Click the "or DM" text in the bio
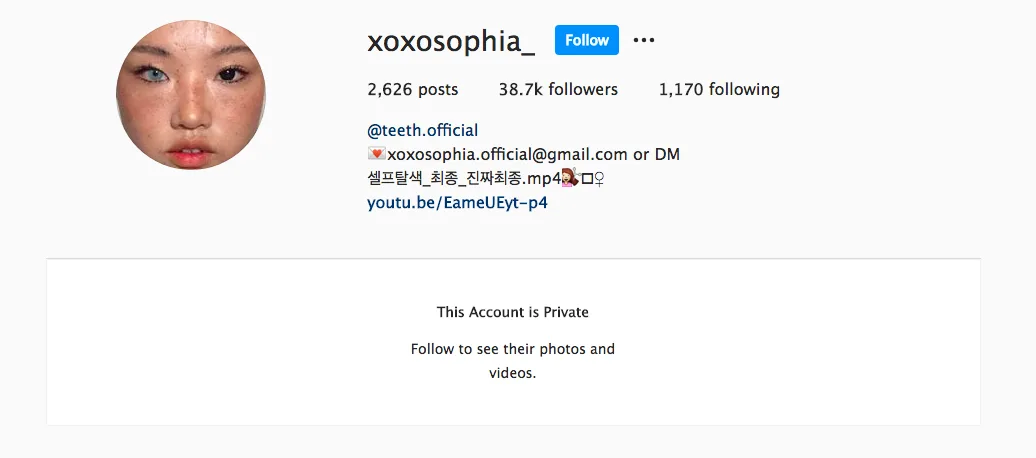The width and height of the screenshot is (1036, 458). pyautogui.click(x=656, y=154)
